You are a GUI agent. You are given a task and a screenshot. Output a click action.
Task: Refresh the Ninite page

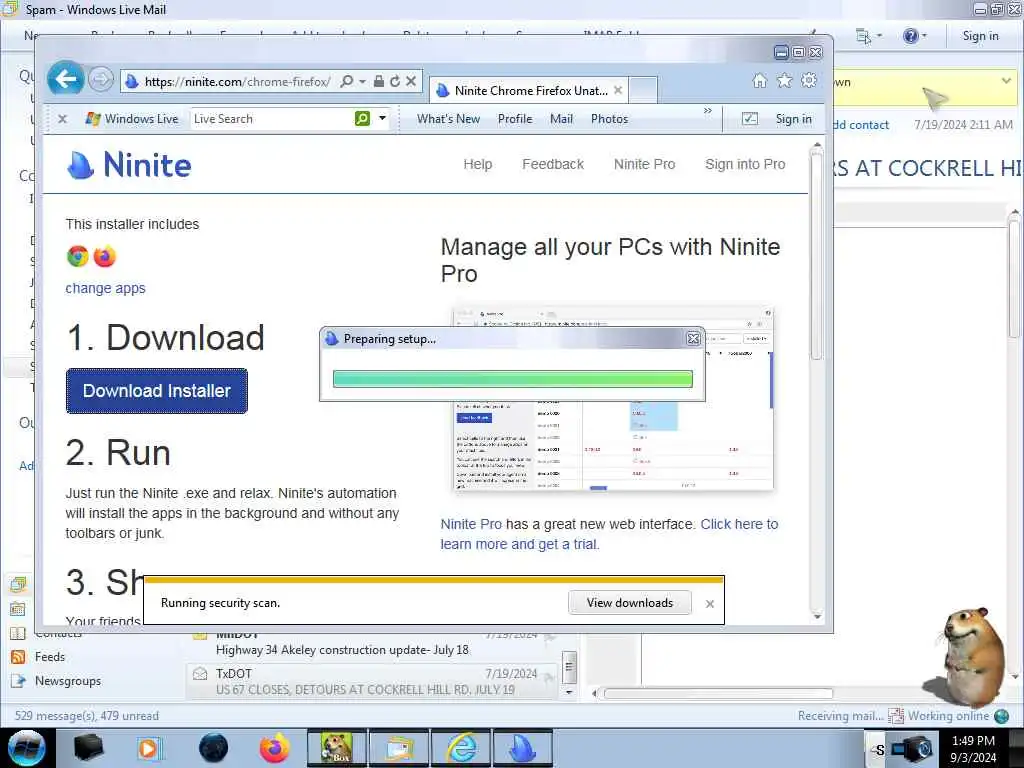pos(394,81)
